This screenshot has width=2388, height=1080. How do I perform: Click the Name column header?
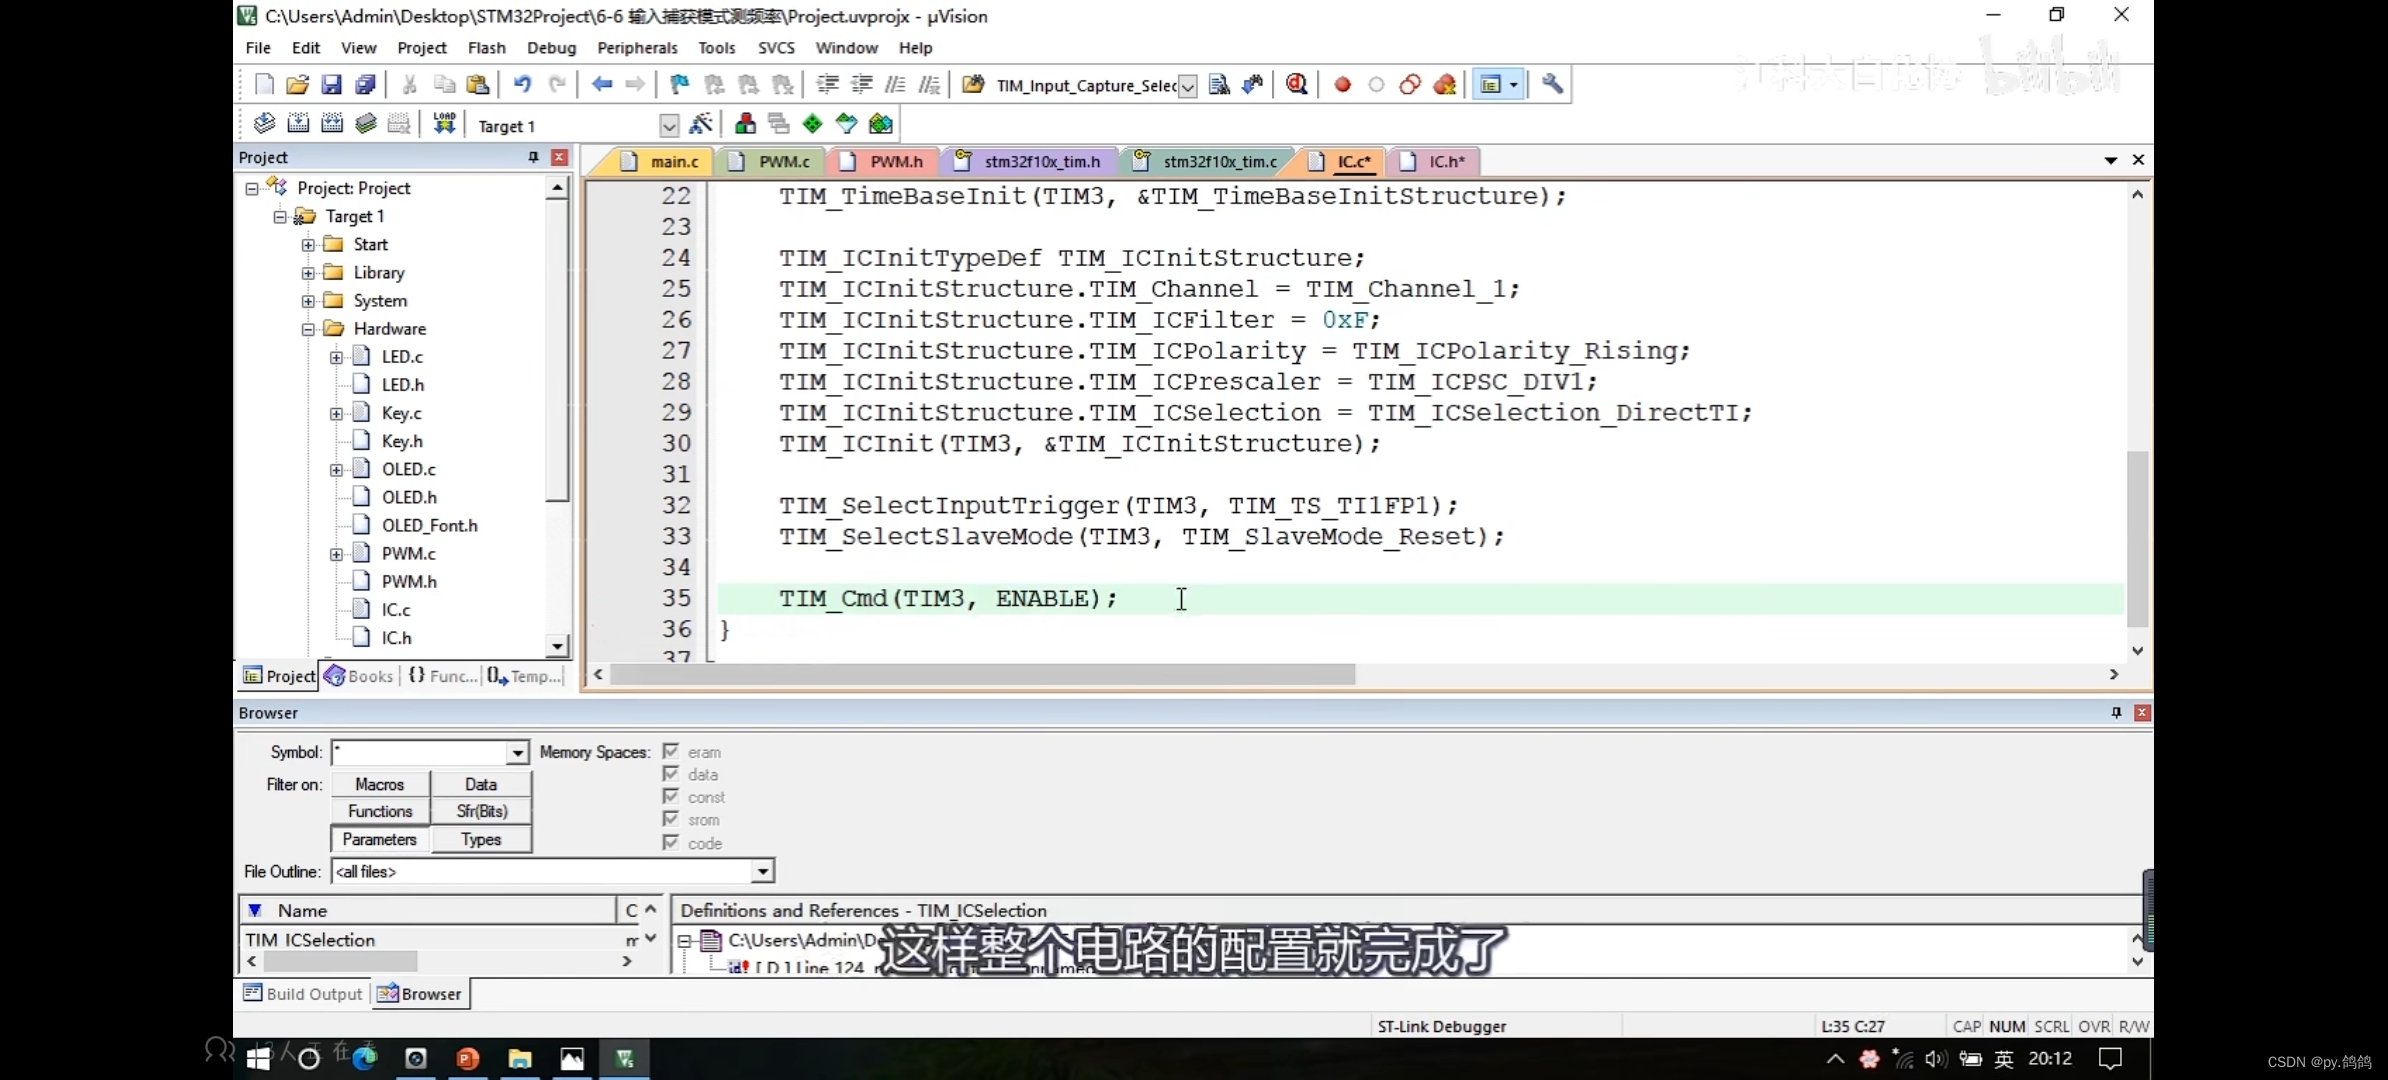coord(430,910)
